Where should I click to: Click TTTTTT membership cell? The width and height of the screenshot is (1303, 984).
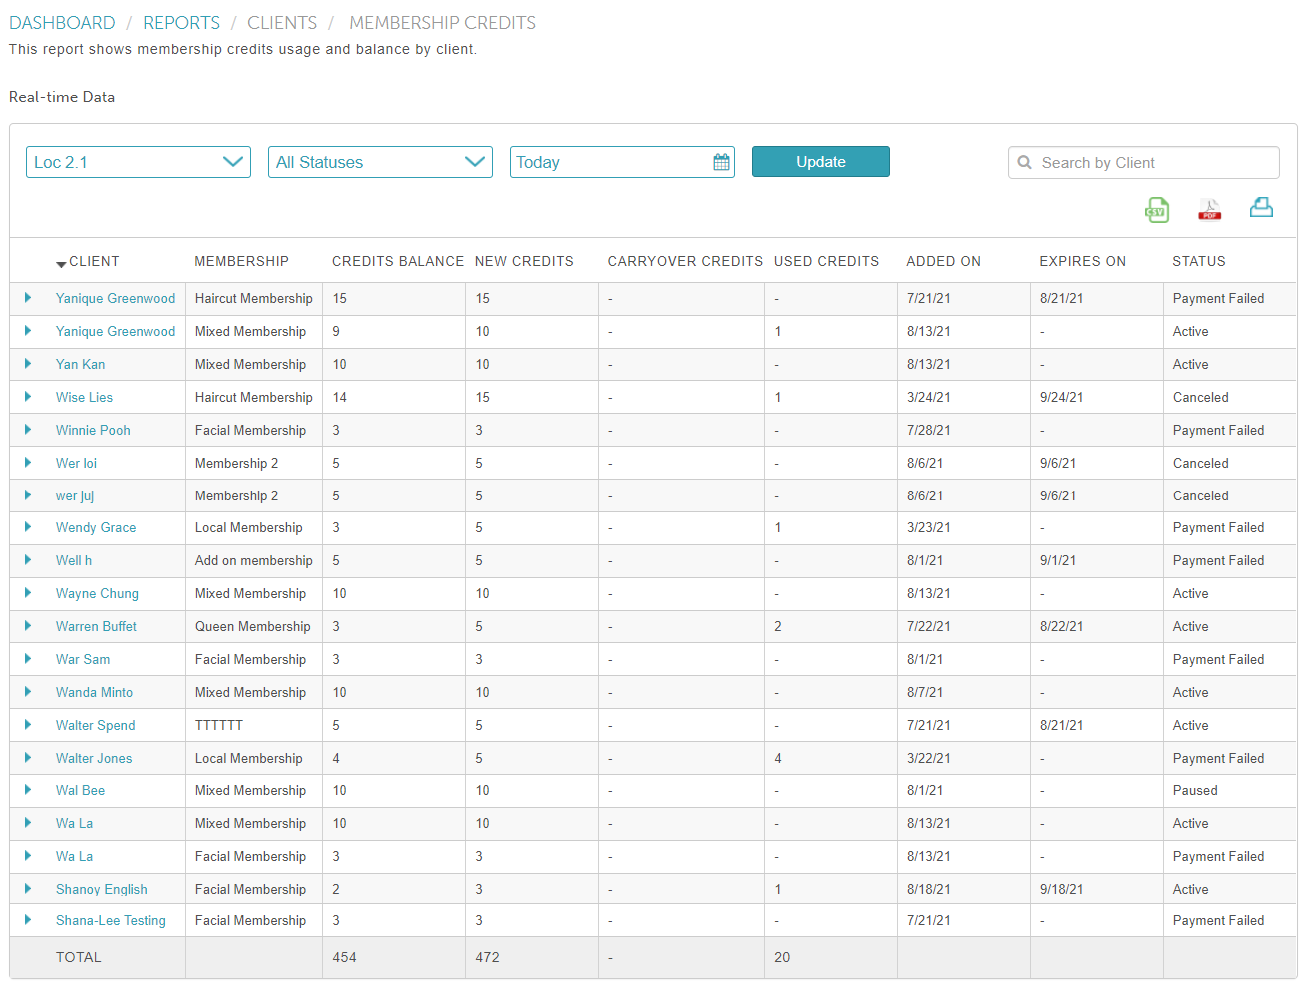(x=219, y=725)
